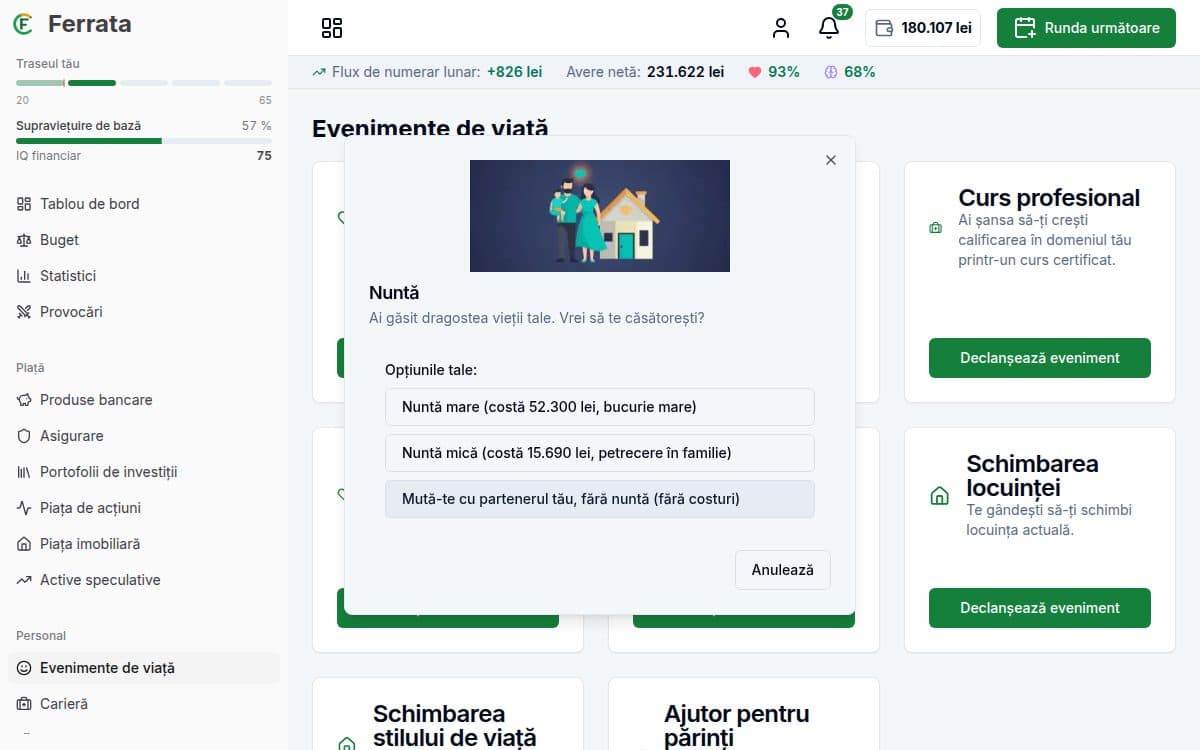Viewport: 1200px width, 750px height.
Task: Click the Curs profesional card icon
Action: [x=936, y=228]
